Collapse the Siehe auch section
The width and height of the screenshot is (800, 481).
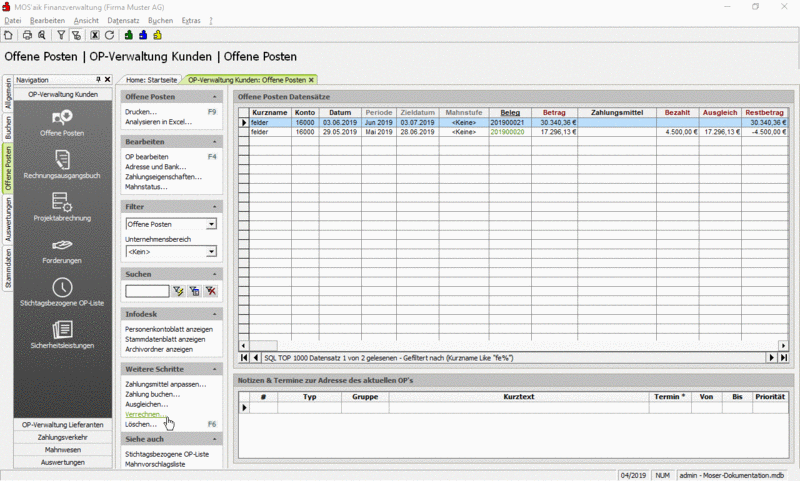214,439
